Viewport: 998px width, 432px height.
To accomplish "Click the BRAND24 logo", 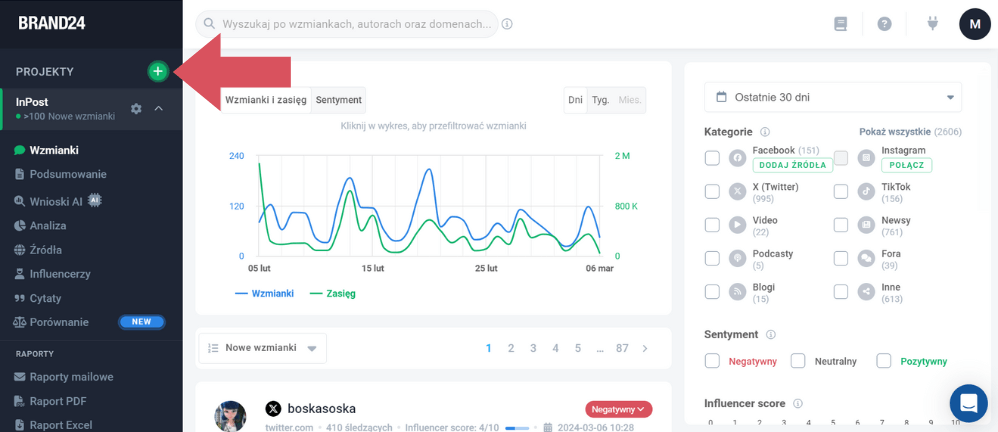I will click(52, 24).
